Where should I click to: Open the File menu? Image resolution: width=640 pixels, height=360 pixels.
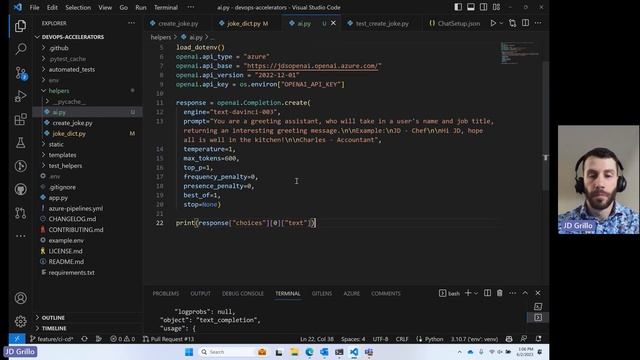pyautogui.click(x=34, y=7)
